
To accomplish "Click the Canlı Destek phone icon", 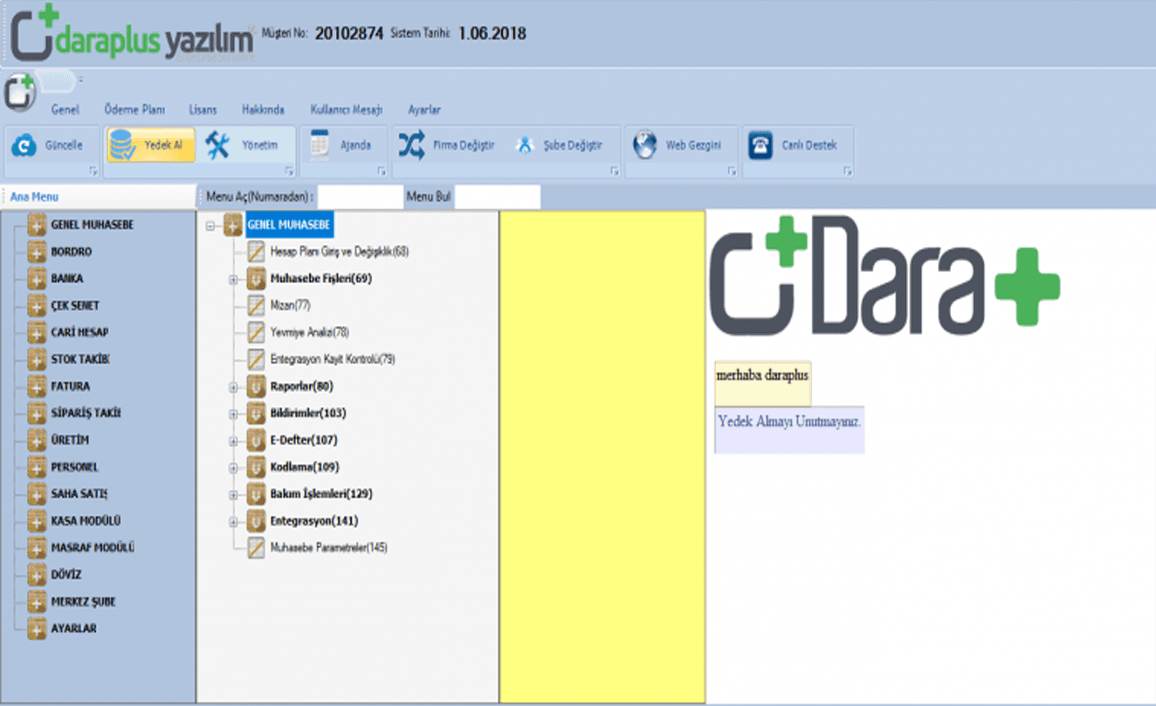I will pos(760,145).
